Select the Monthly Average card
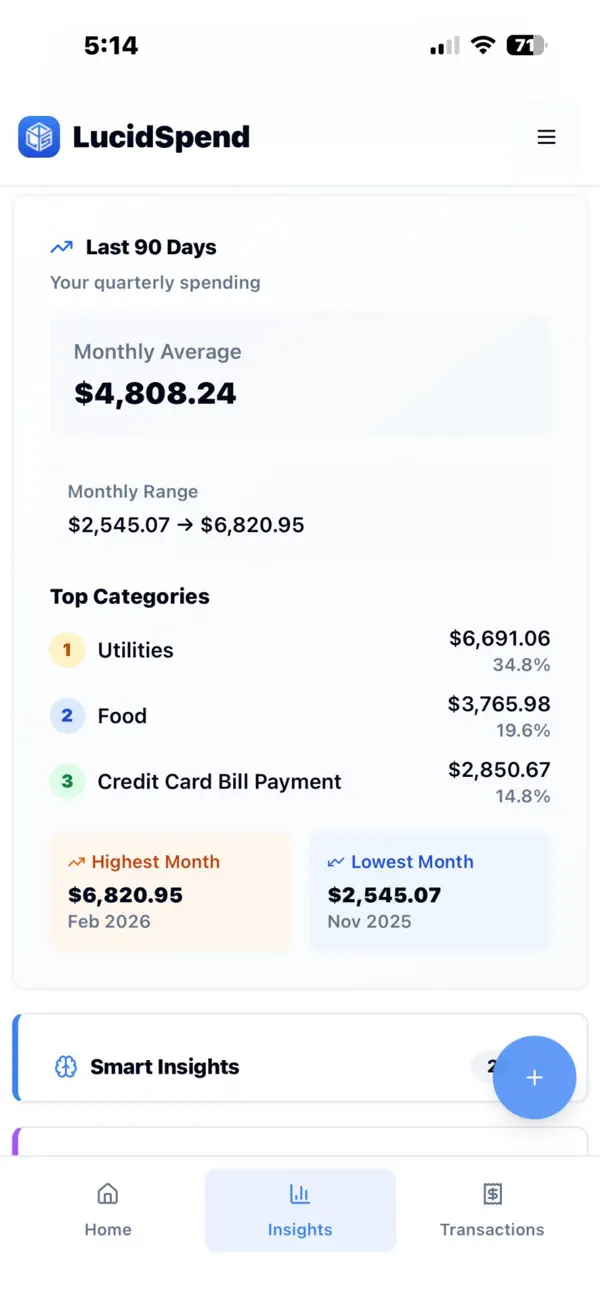 point(300,375)
